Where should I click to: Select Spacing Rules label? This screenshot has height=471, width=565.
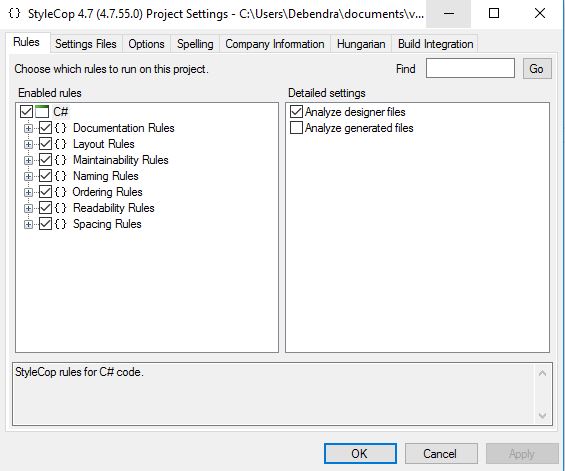click(x=107, y=224)
